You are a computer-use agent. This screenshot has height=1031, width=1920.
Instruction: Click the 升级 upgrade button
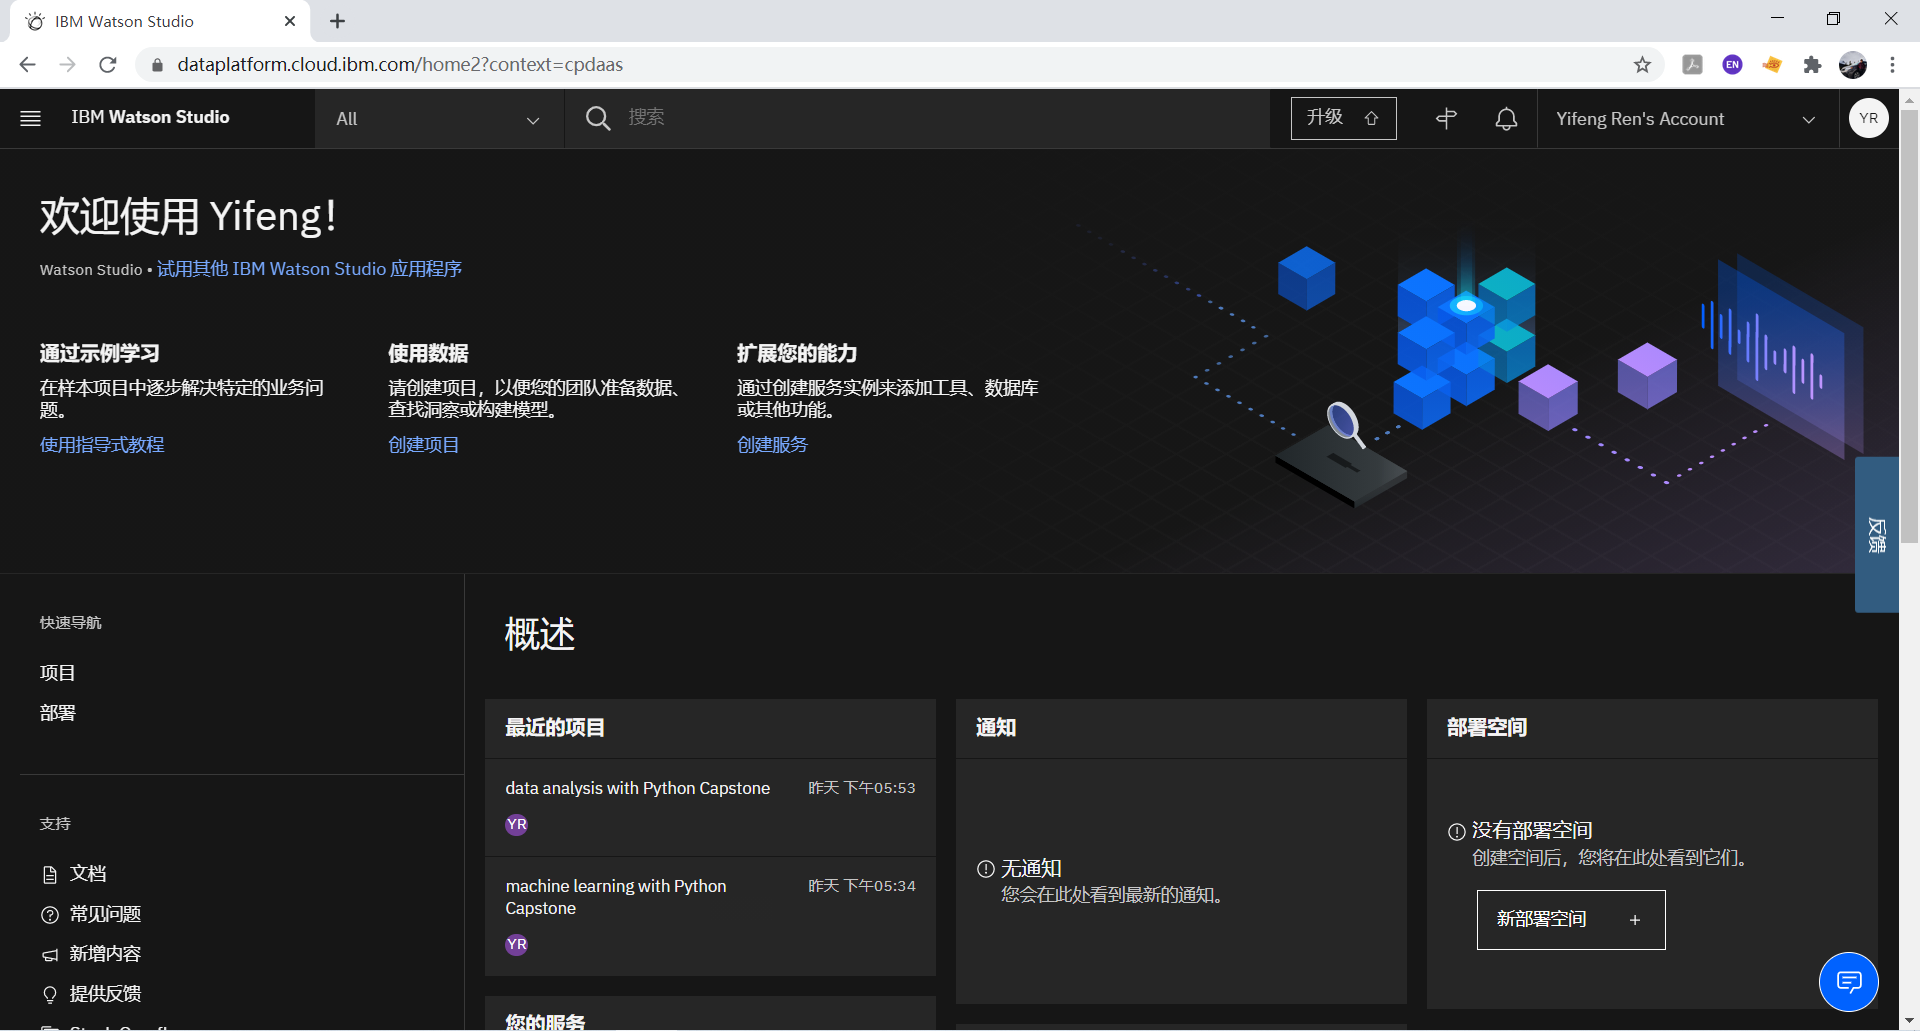click(x=1343, y=118)
